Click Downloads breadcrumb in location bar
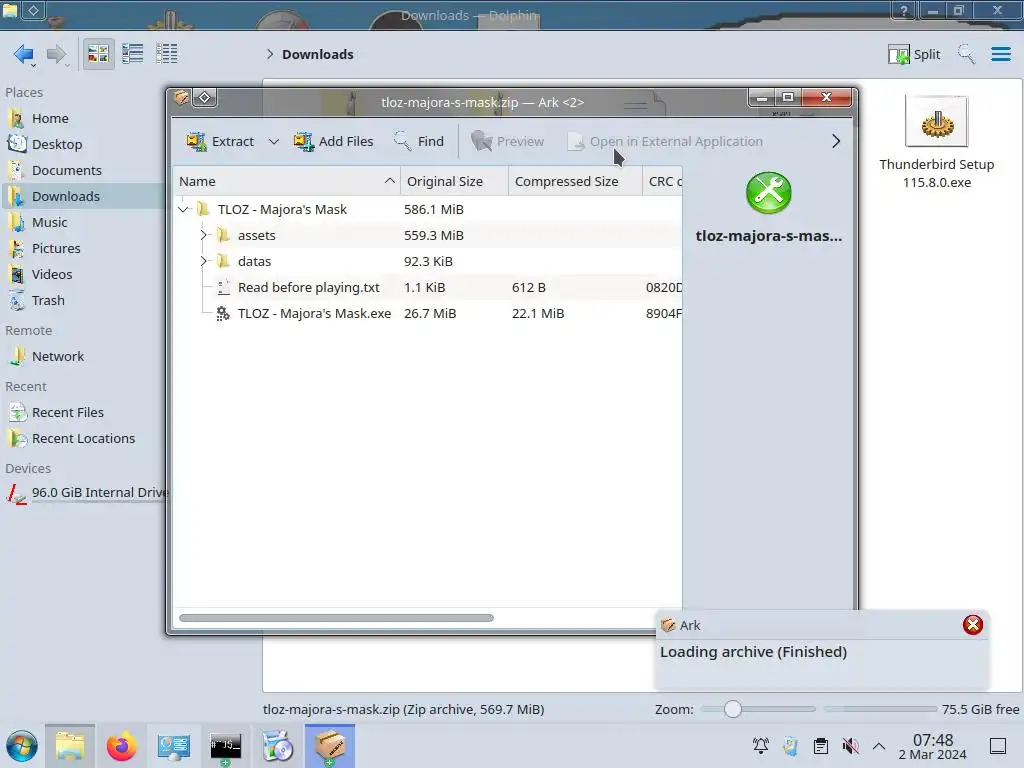The width and height of the screenshot is (1024, 768). [318, 54]
